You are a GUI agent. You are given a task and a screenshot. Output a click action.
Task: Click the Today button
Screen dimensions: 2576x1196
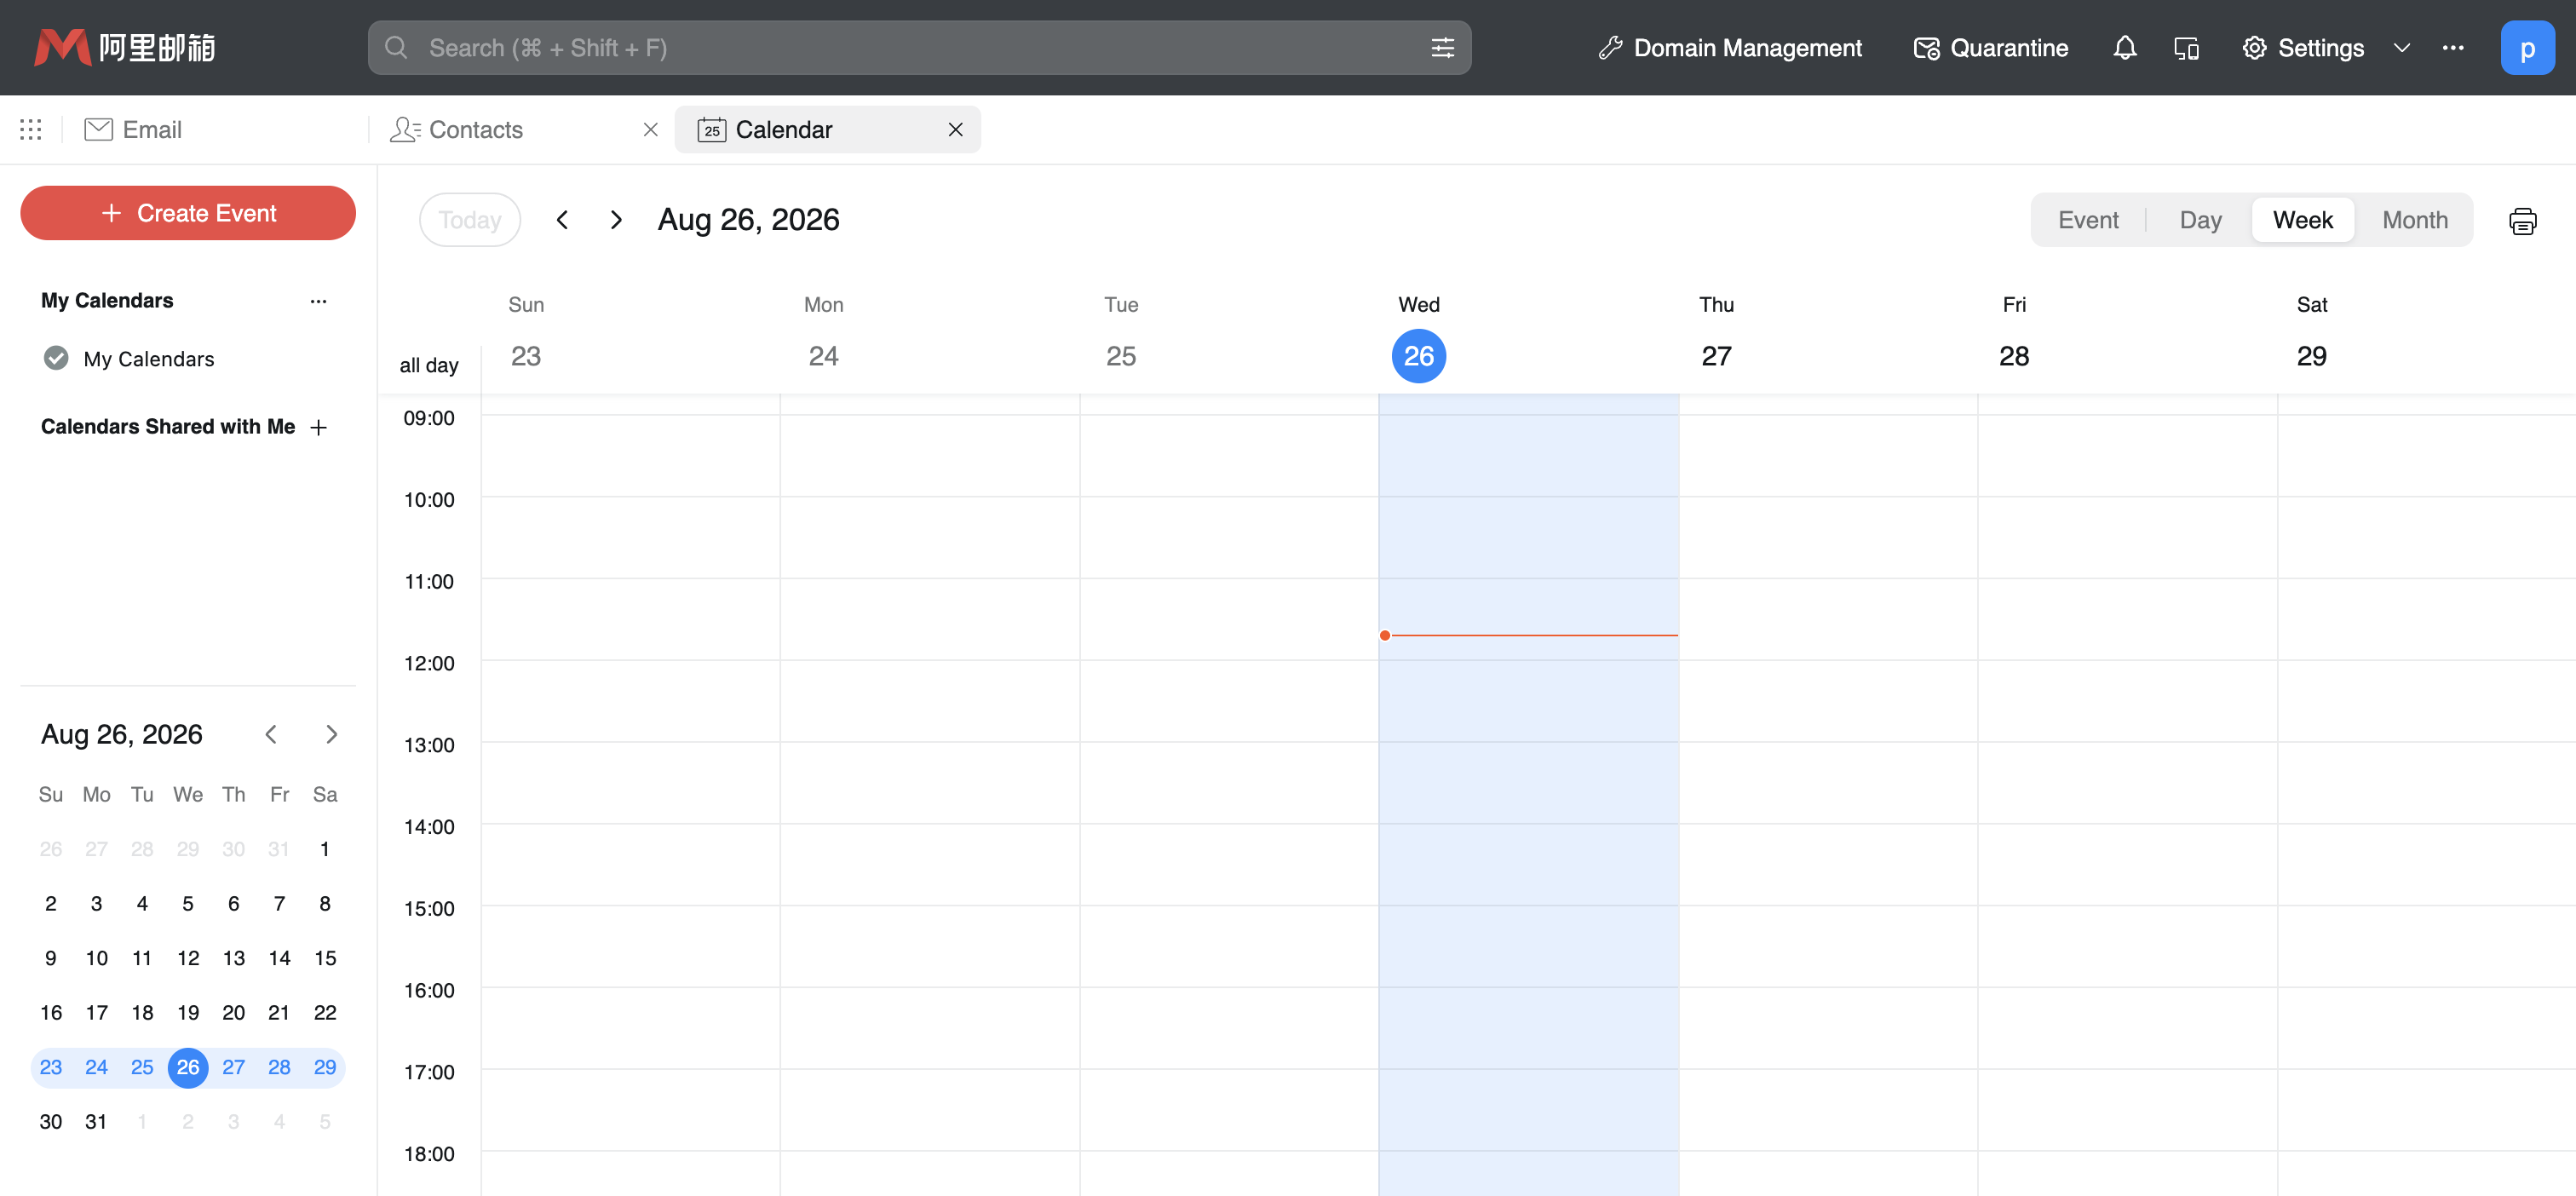pyautogui.click(x=470, y=220)
